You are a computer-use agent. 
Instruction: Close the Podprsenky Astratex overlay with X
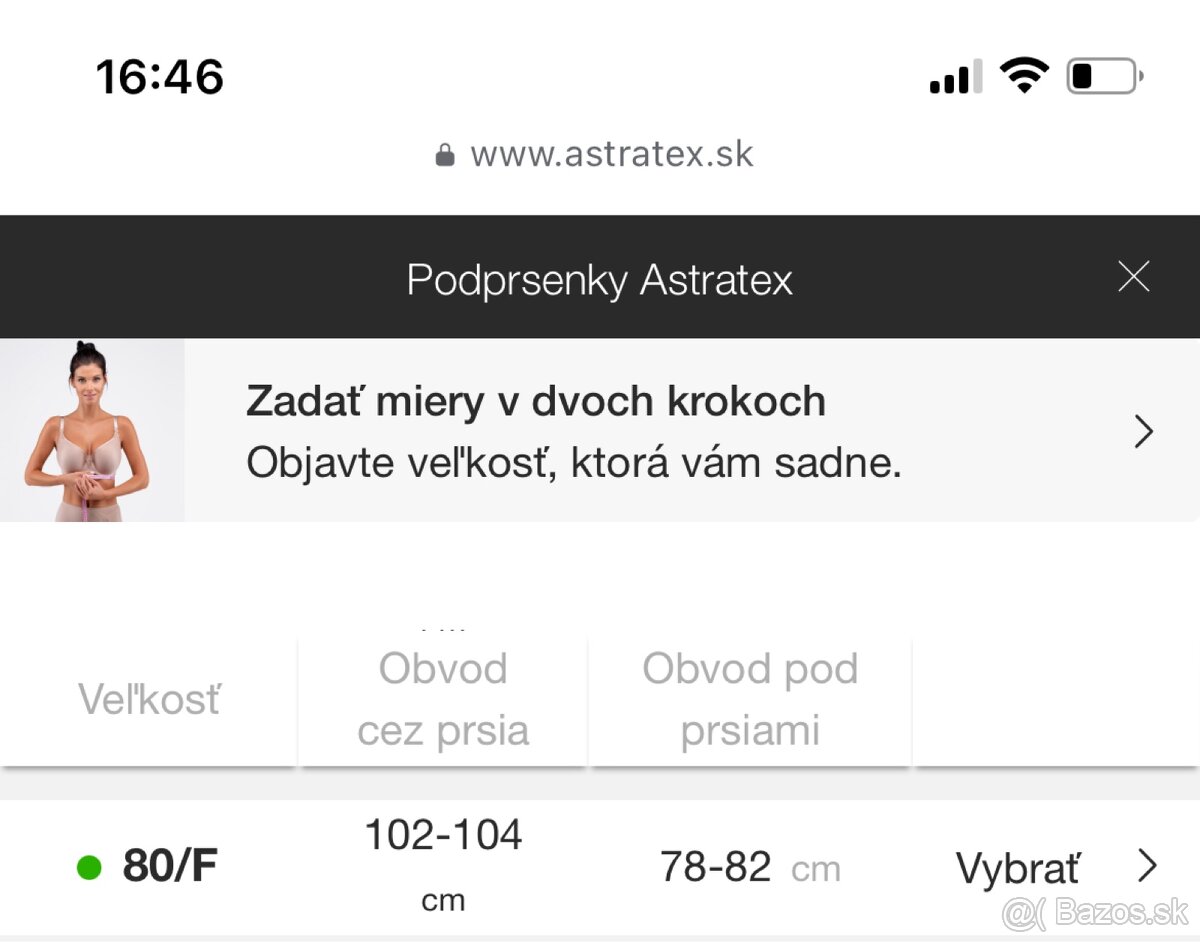click(1132, 277)
